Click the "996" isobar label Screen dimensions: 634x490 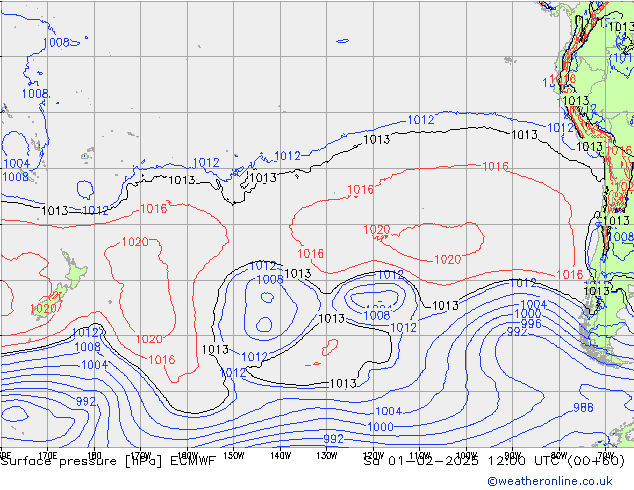[530, 323]
